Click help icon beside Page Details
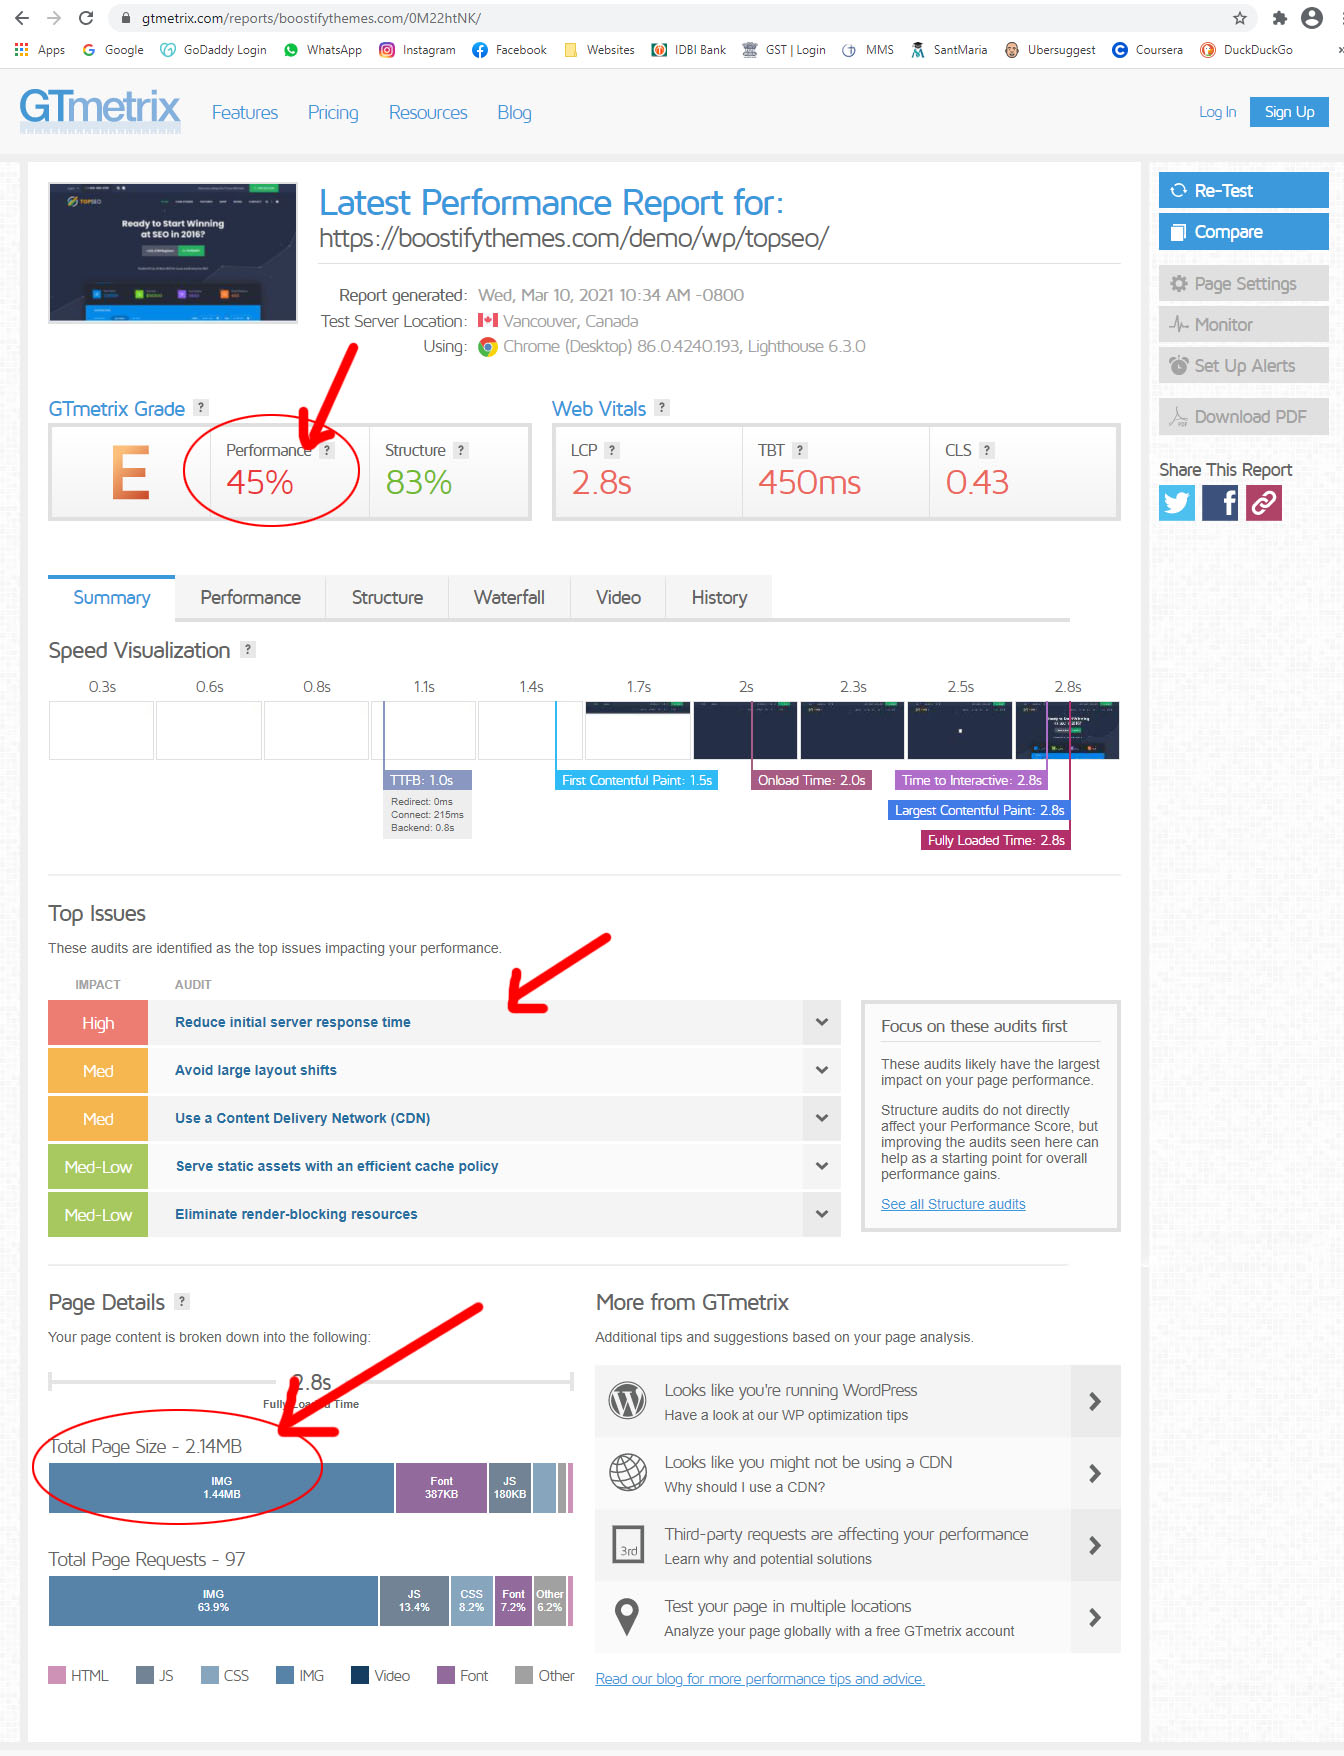The width and height of the screenshot is (1344, 1756). point(182,1301)
